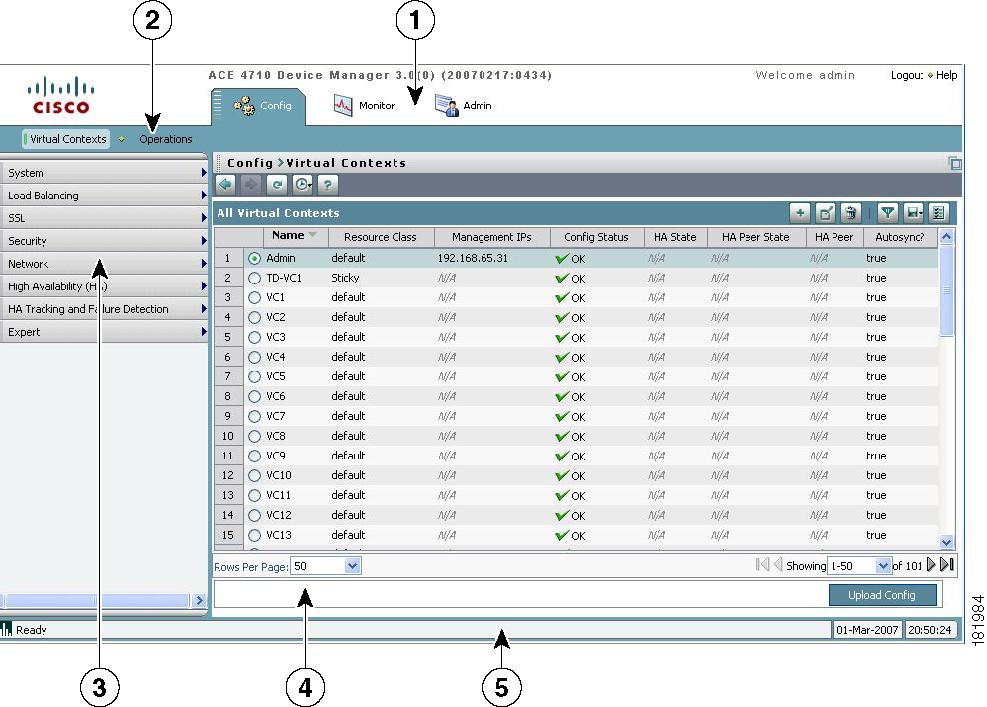Refresh the Virtual Contexts view
This screenshot has width=987, height=707.
pyautogui.click(x=277, y=184)
